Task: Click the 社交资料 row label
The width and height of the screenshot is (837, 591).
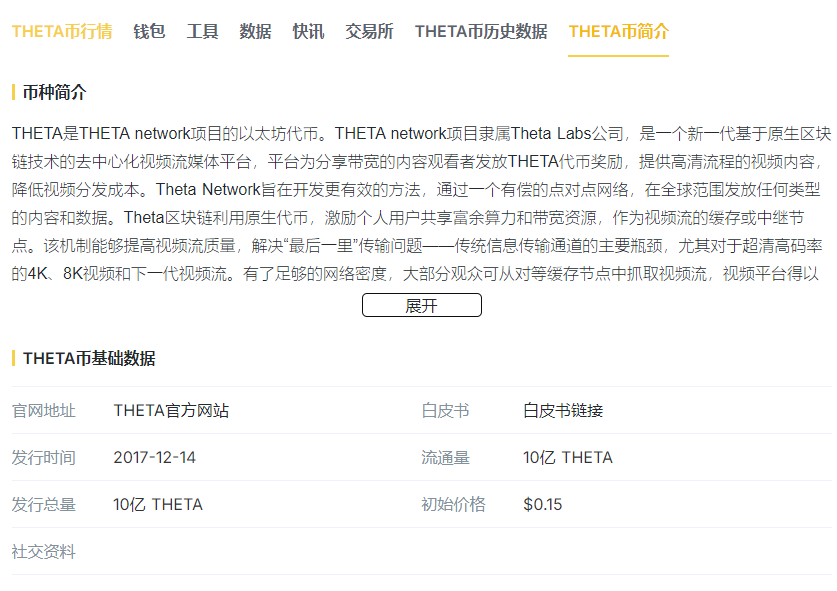Action: [x=44, y=551]
